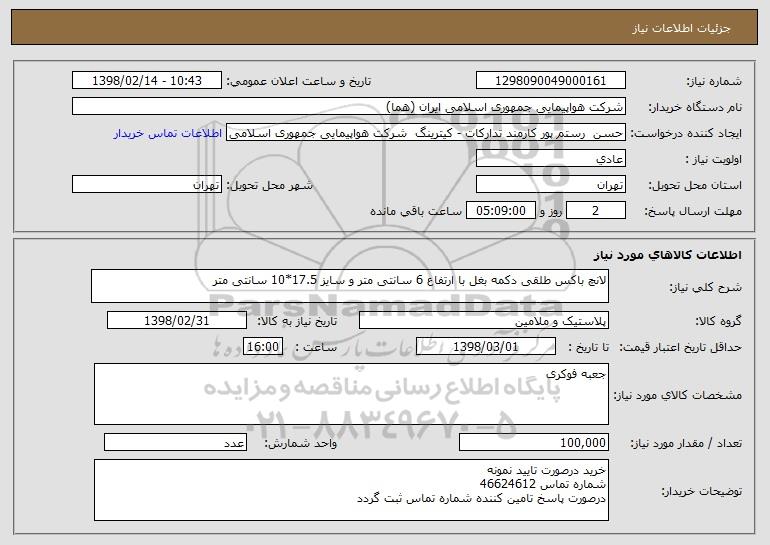Click the label شهر محل تحویل
770x545 pixels.
click(269, 185)
